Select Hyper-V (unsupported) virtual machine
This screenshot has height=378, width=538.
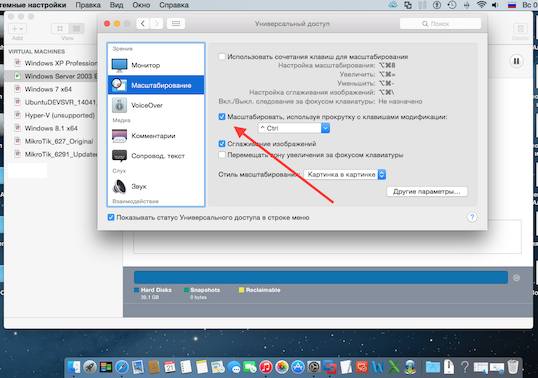click(51, 115)
